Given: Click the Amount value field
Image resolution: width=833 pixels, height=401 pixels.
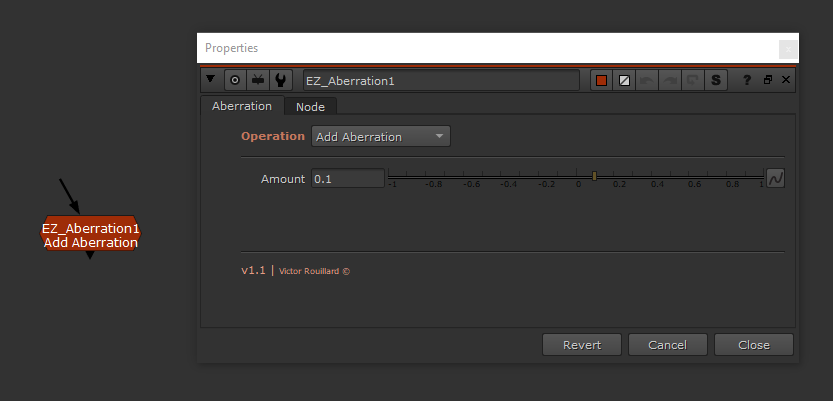Looking at the screenshot, I should [x=347, y=179].
